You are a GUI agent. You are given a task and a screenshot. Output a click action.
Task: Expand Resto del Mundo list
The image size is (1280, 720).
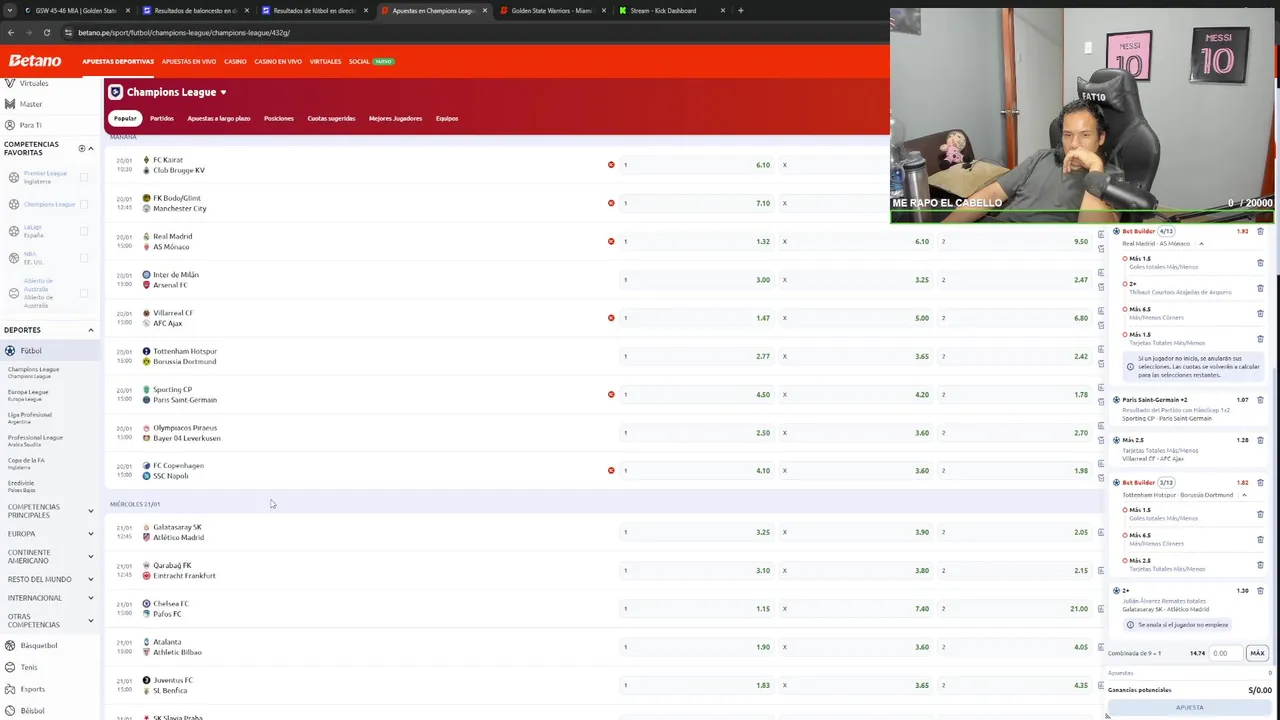(90, 579)
